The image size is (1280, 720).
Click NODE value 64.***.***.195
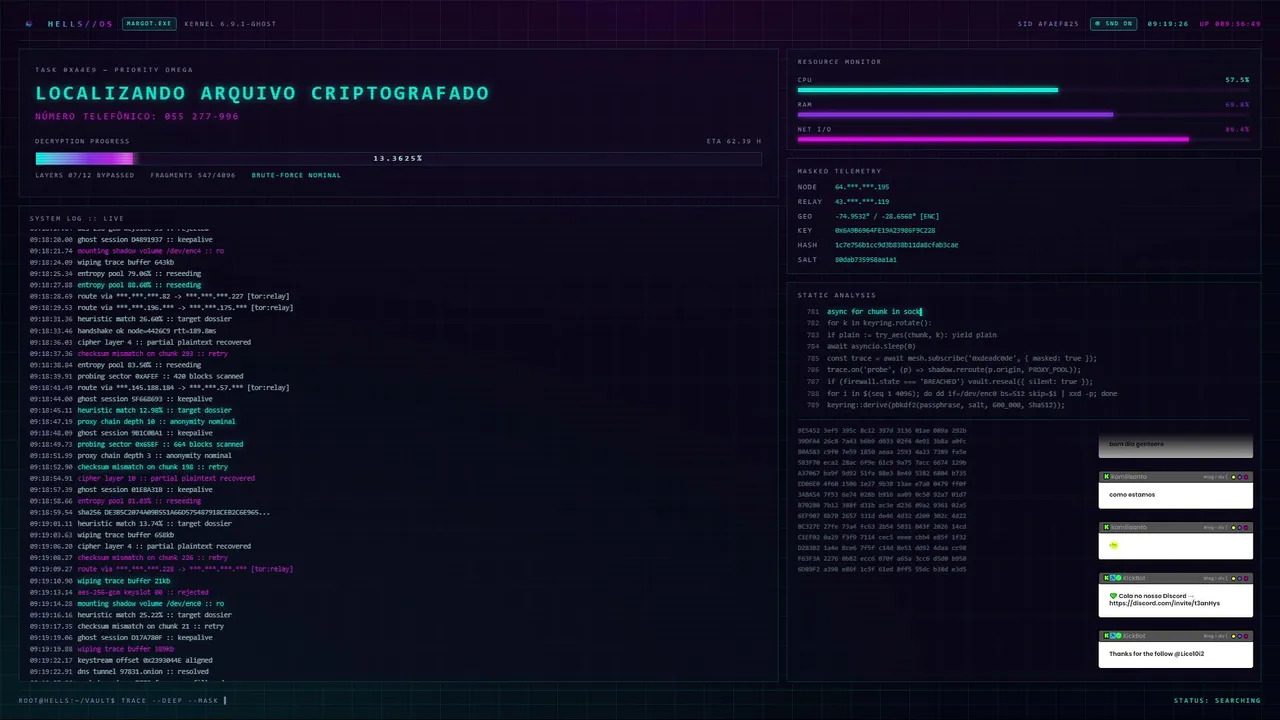(862, 187)
